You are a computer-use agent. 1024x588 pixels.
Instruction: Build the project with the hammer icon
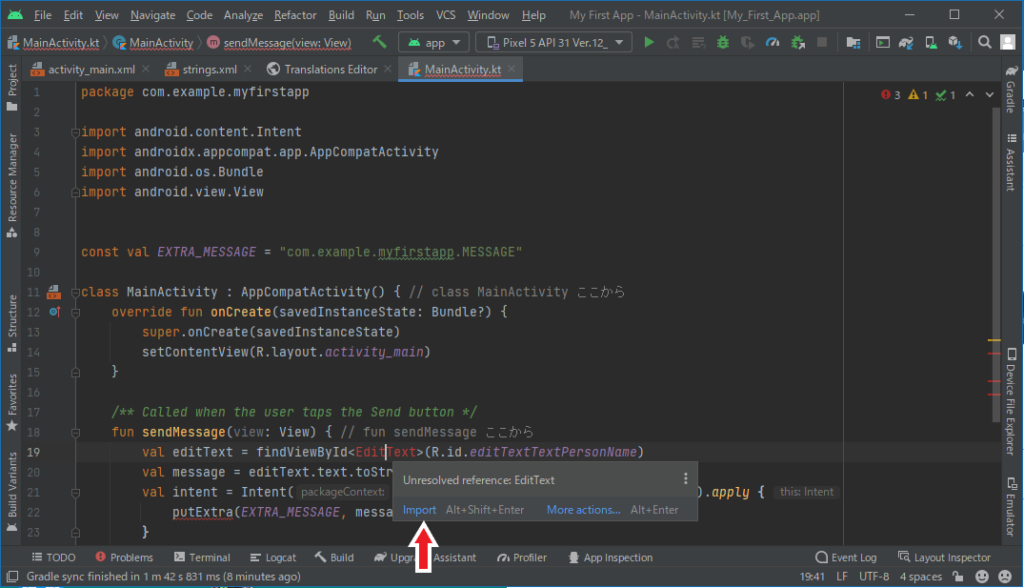[380, 42]
